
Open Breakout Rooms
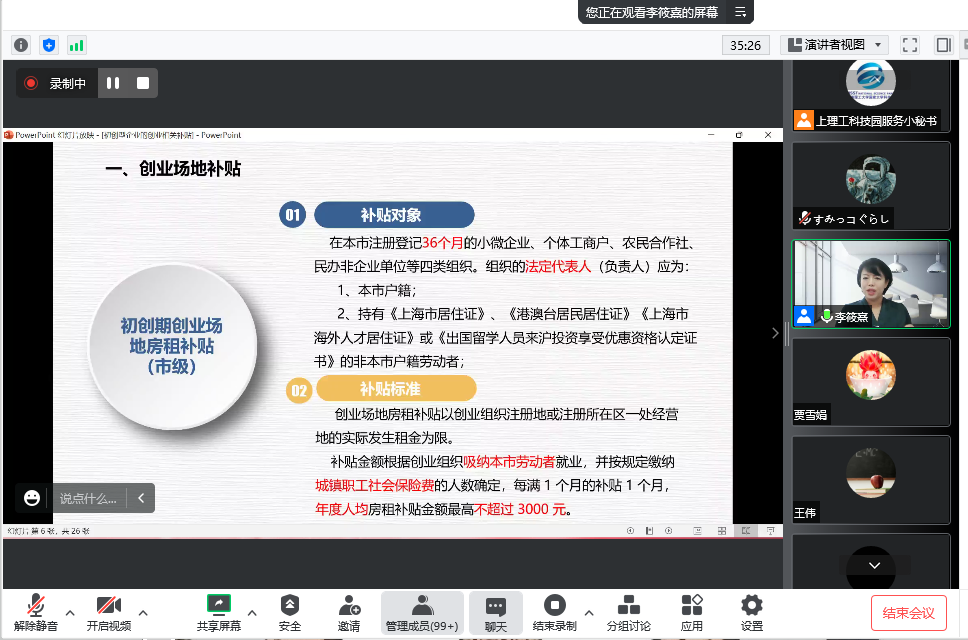point(628,612)
